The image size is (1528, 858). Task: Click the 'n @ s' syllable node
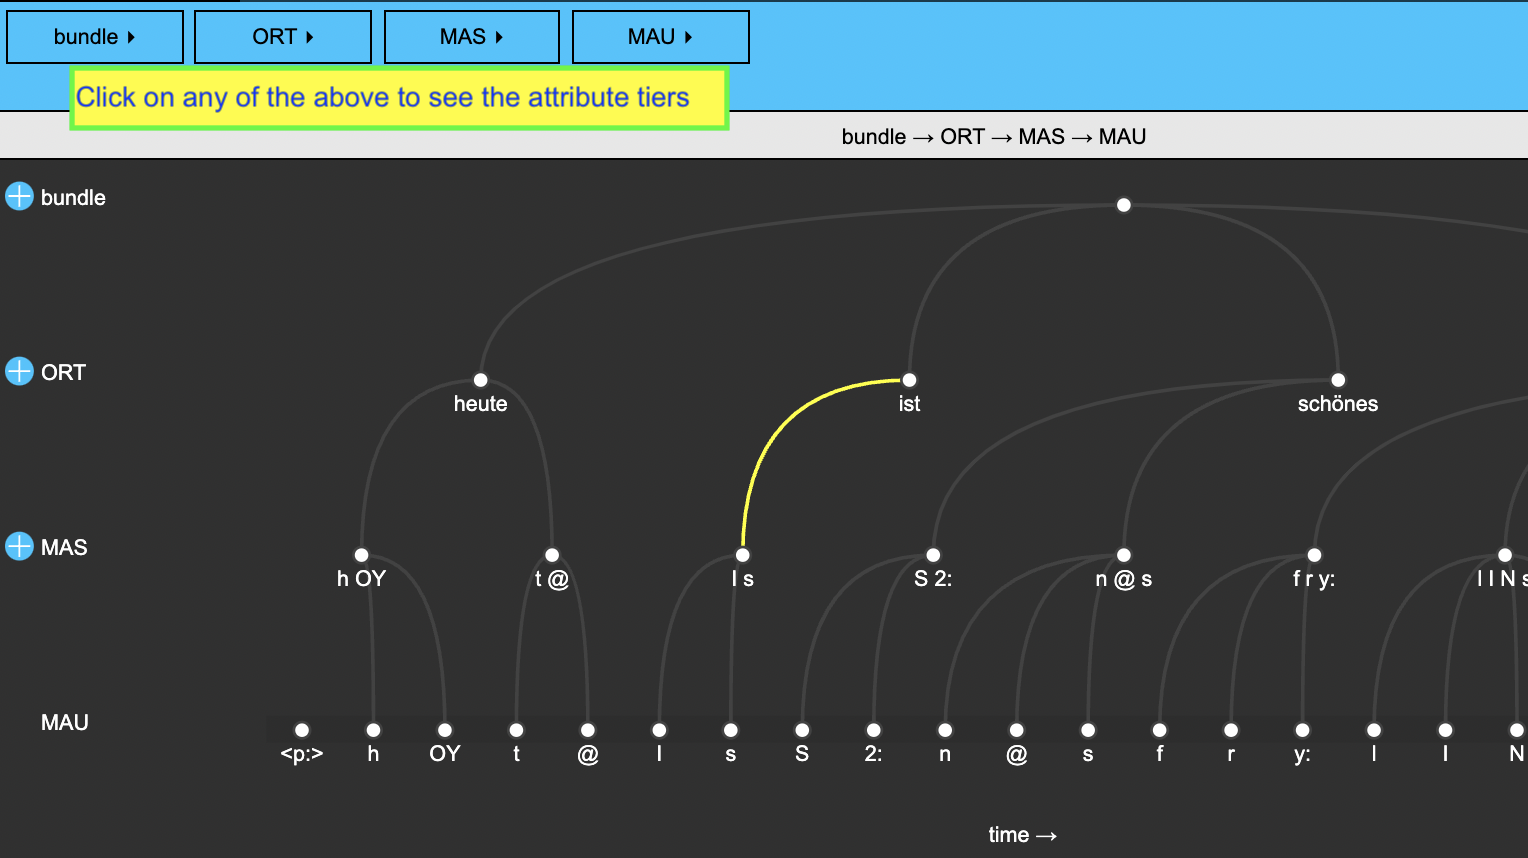click(x=1124, y=555)
